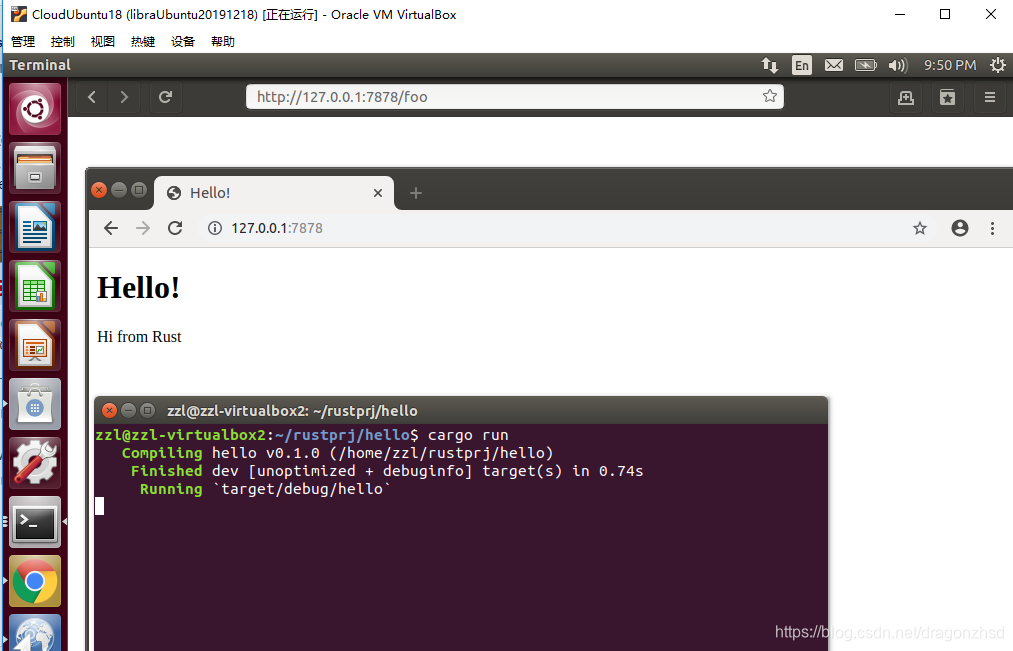
Task: Click the address bar showing 127.0.0.1:7878
Action: pyautogui.click(x=280, y=228)
